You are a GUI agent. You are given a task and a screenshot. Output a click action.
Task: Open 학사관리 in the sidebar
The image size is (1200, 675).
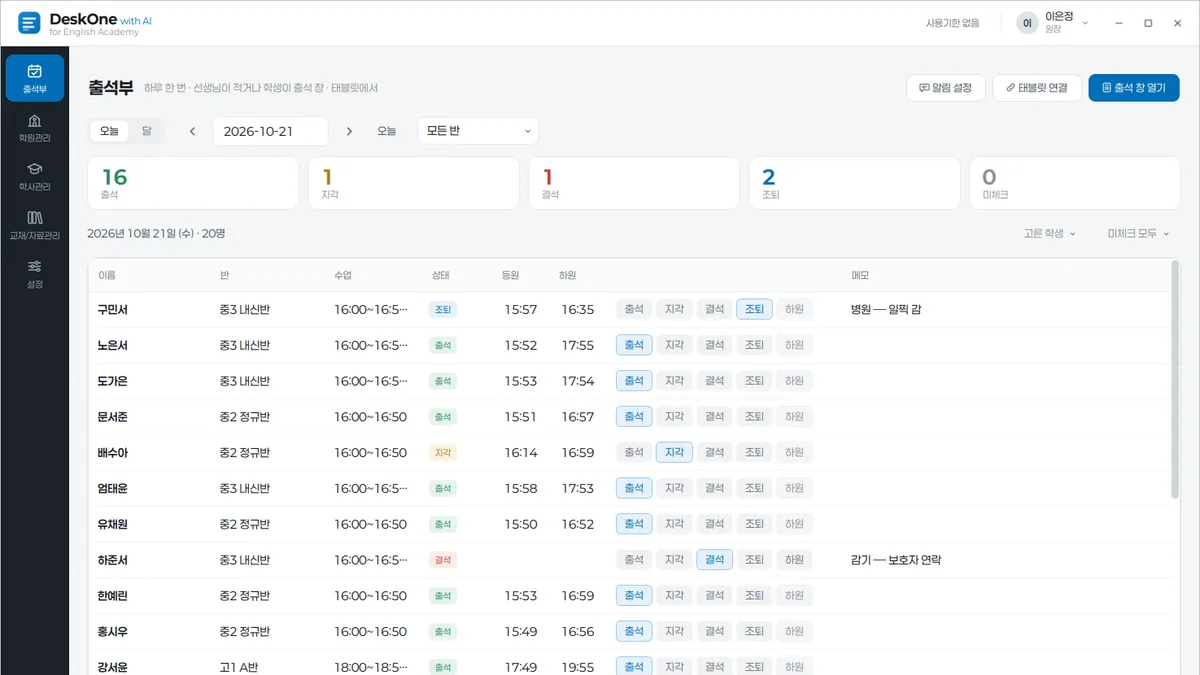tap(34, 177)
